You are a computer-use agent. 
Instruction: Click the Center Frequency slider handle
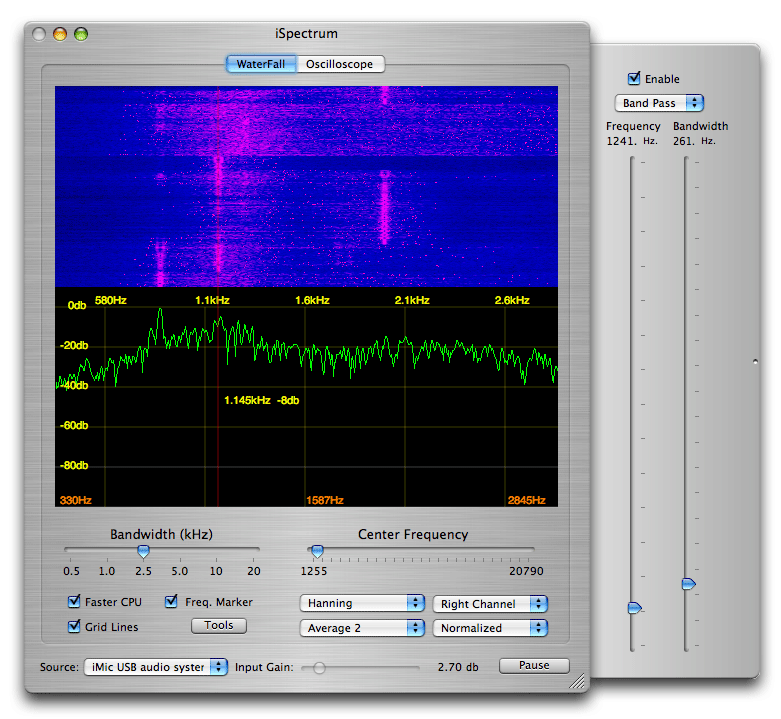click(x=317, y=551)
